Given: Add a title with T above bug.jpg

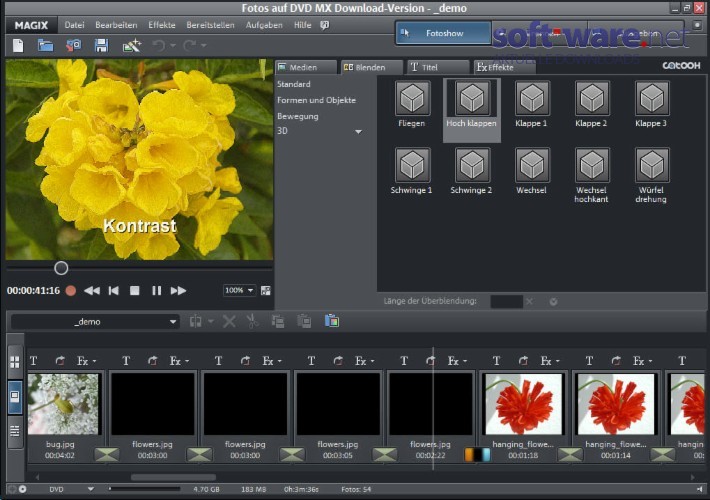Looking at the screenshot, I should pos(34,361).
